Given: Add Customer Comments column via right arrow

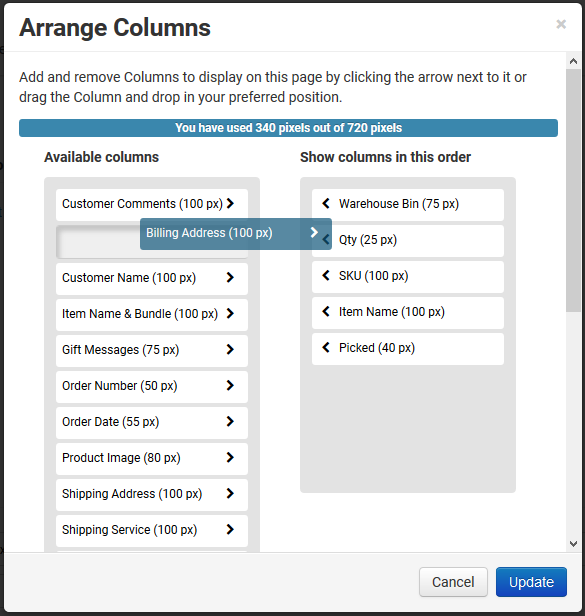Looking at the screenshot, I should (x=230, y=204).
